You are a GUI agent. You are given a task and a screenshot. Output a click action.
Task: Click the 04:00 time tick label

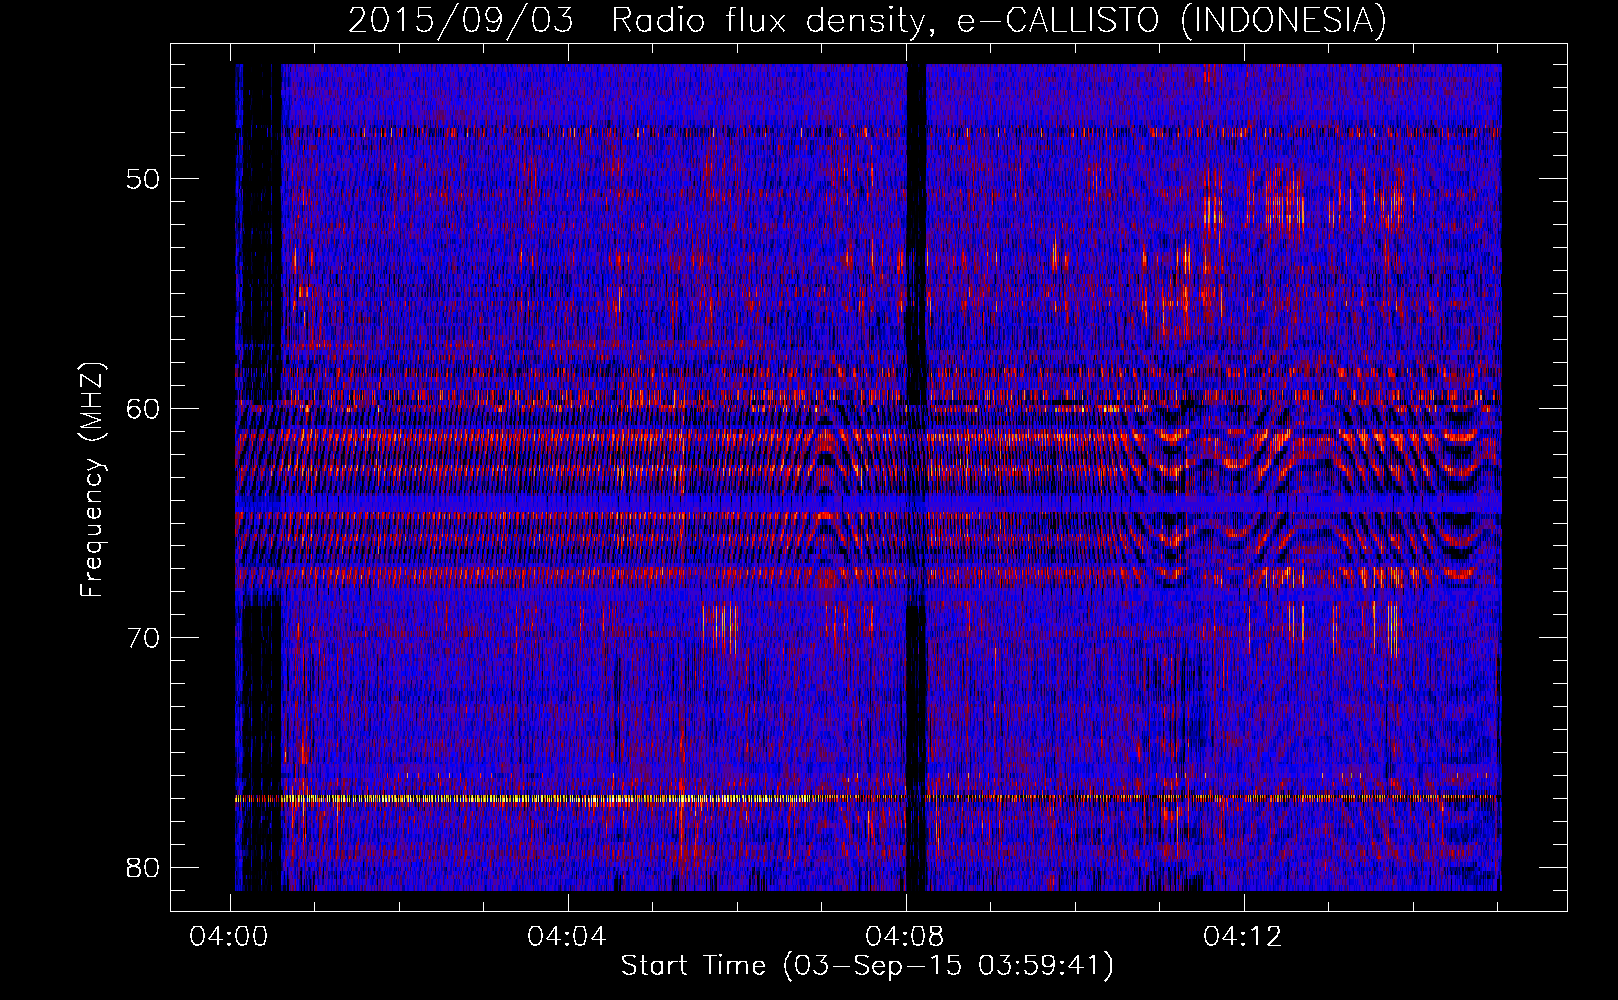pyautogui.click(x=230, y=937)
